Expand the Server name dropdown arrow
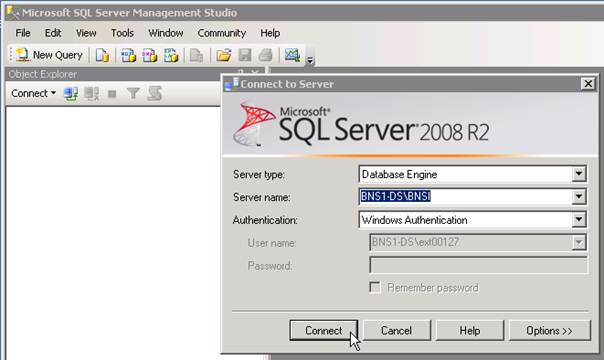This screenshot has width=604, height=360. point(579,197)
